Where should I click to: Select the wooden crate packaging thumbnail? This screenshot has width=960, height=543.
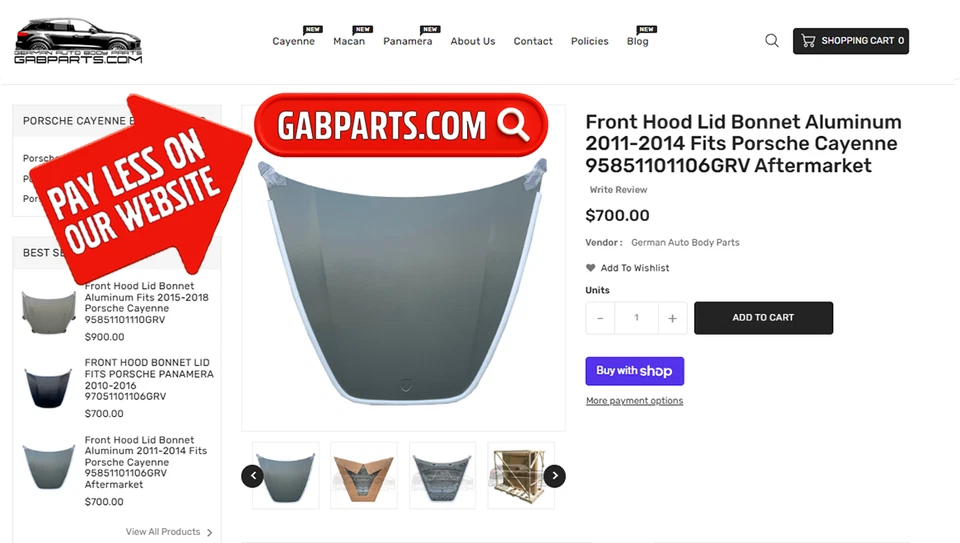[x=521, y=476]
